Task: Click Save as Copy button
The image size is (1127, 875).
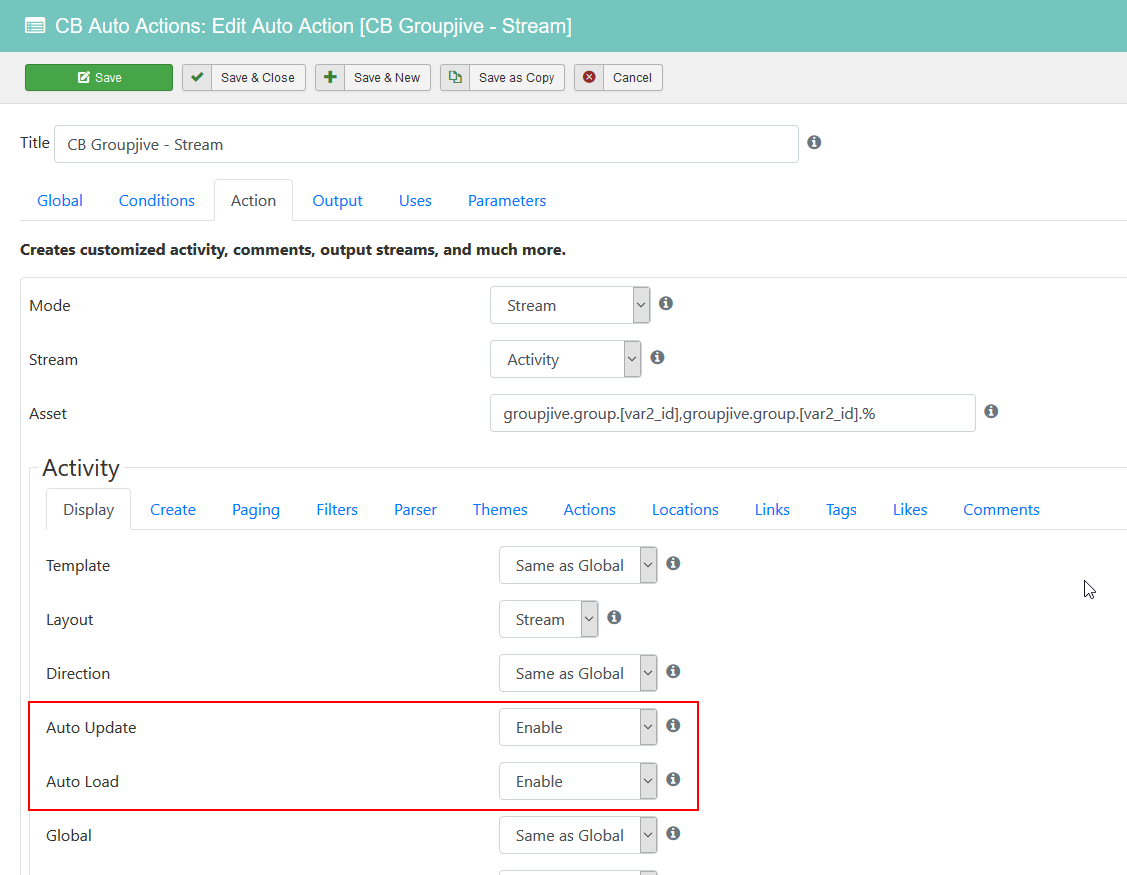Action: [502, 78]
